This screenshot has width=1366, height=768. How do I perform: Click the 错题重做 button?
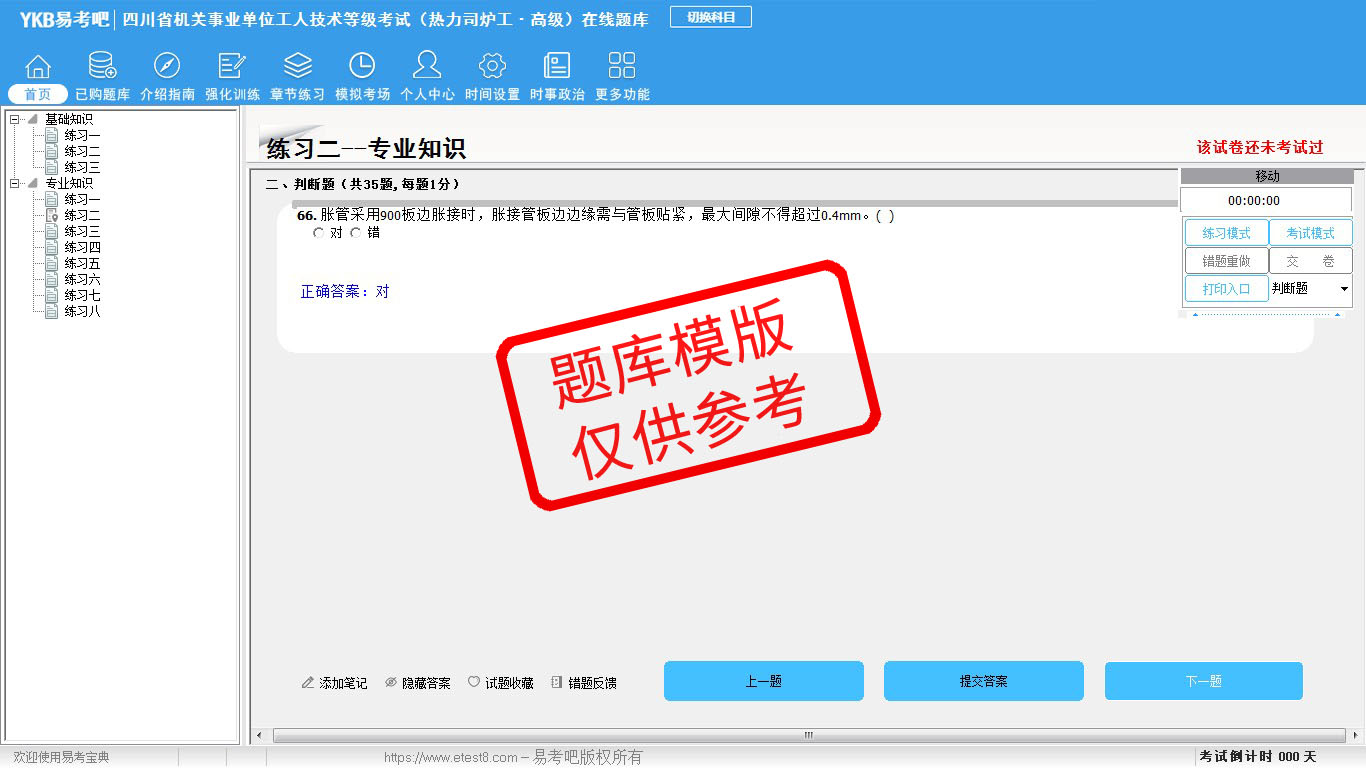point(1226,261)
